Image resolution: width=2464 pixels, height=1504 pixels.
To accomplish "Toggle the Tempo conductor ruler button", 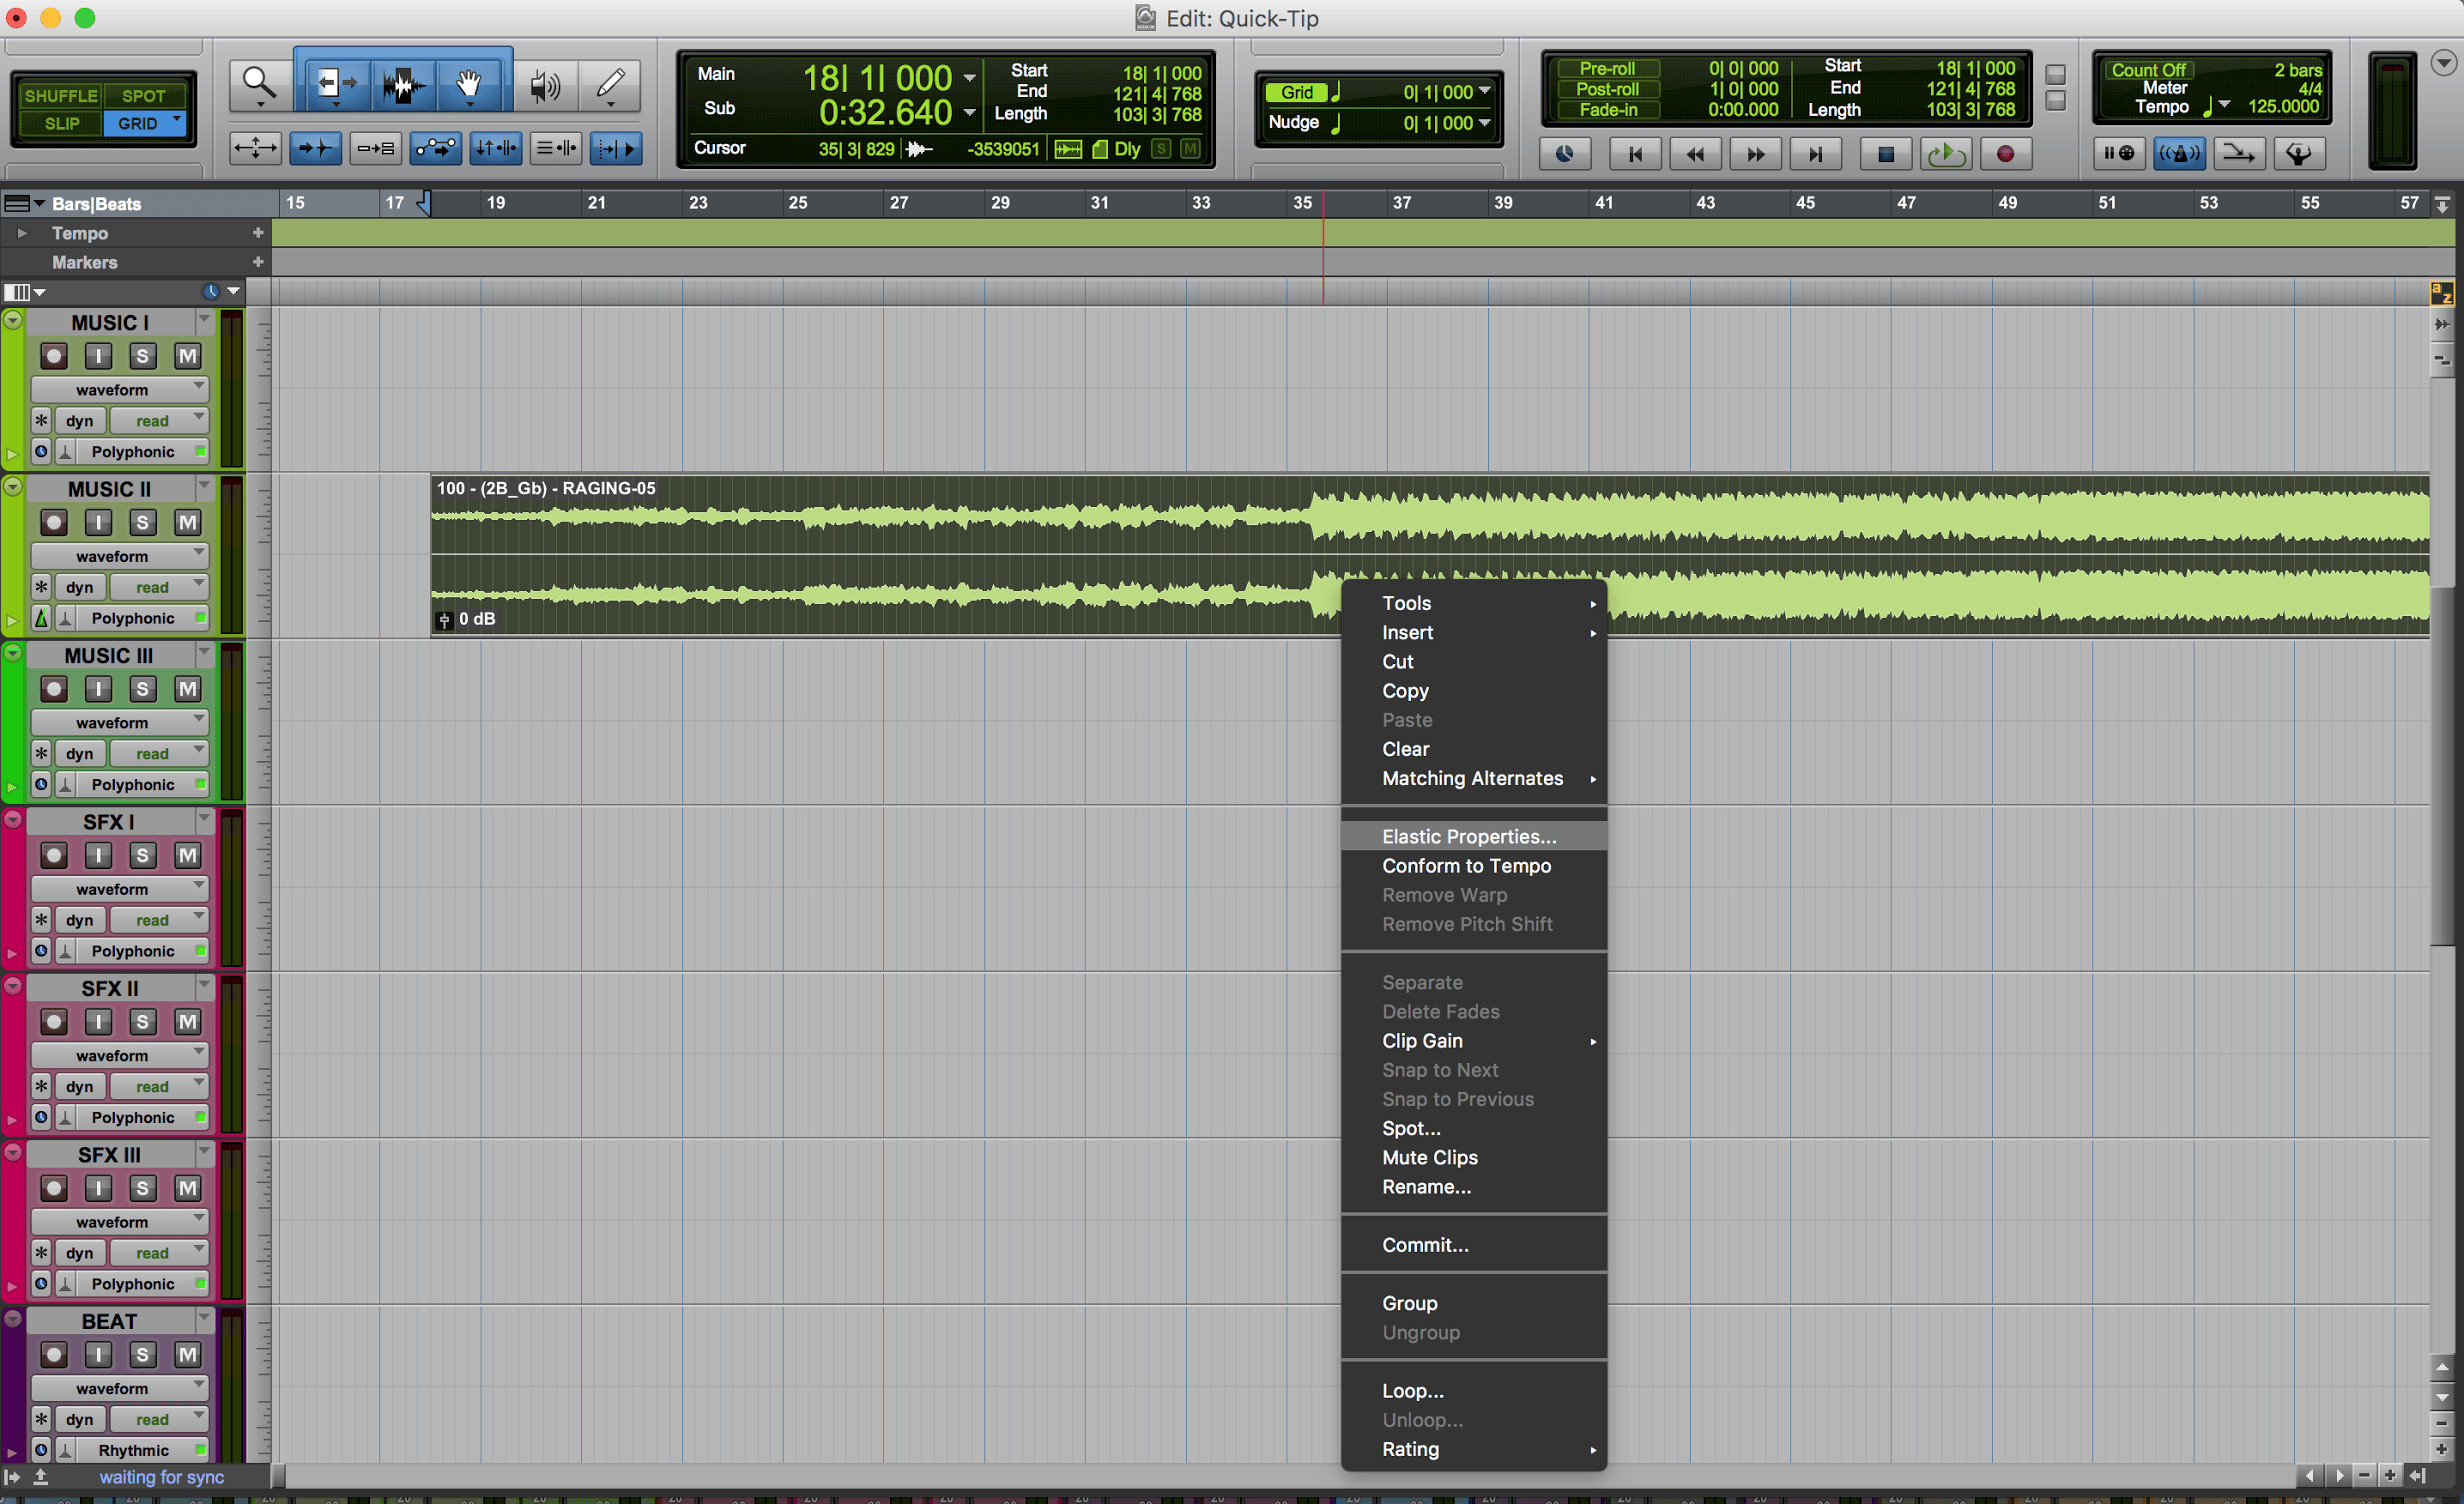I will coord(2298,153).
